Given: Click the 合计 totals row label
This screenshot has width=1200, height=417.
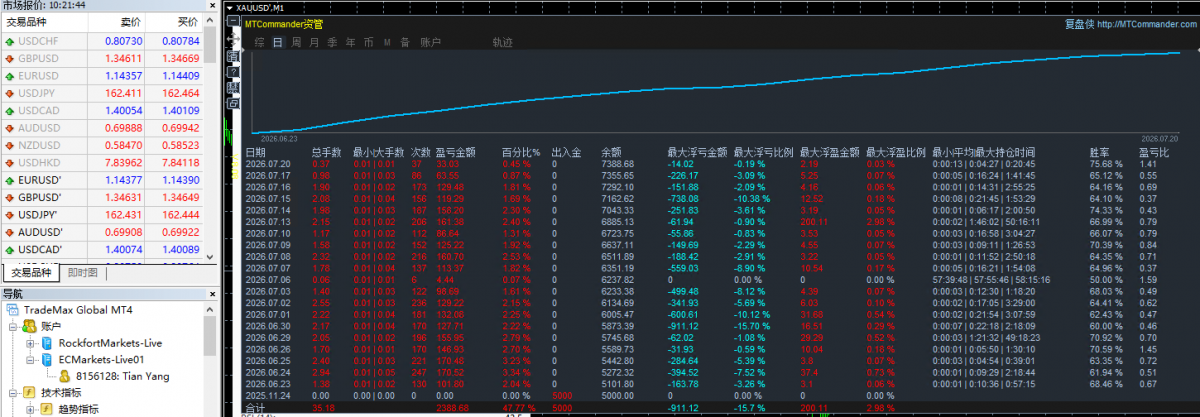Looking at the screenshot, I should [256, 408].
